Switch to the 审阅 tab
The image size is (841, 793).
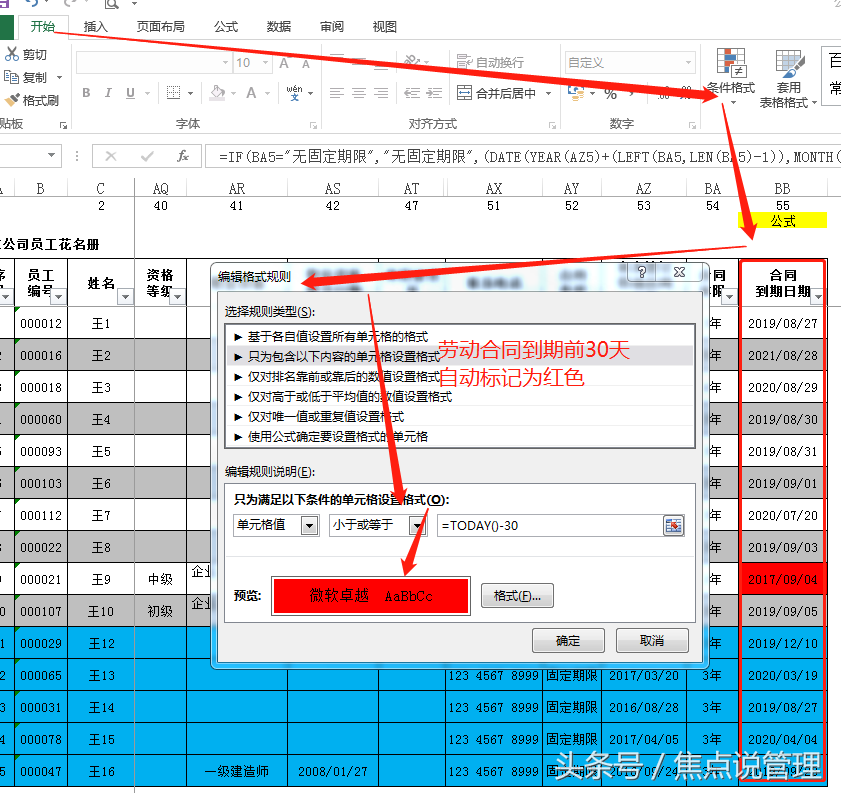click(332, 26)
